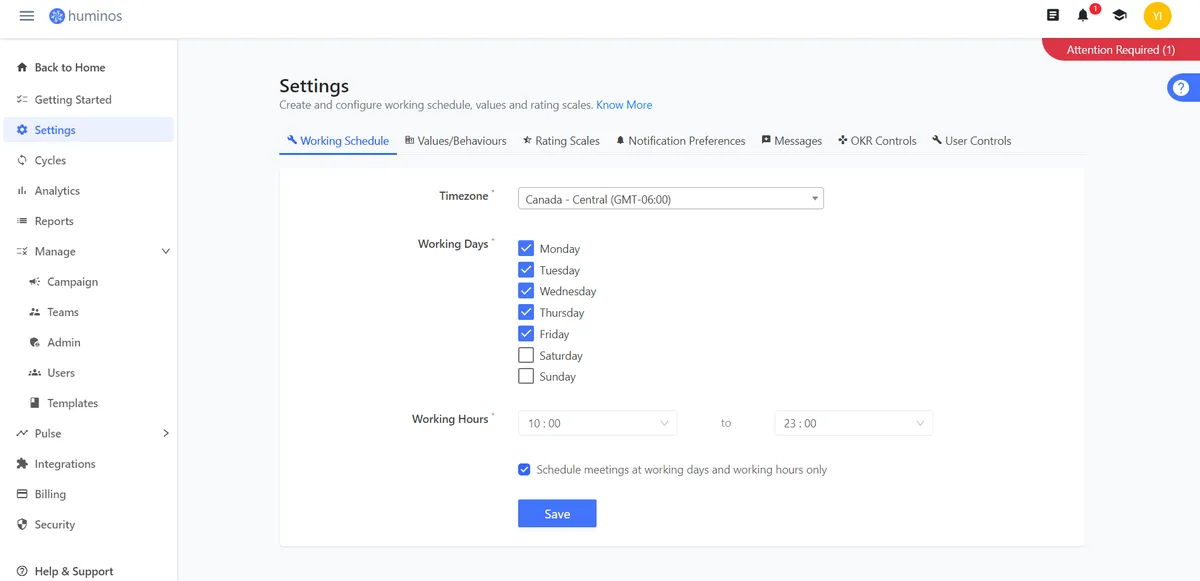Screen dimensions: 1200x581
Task: Toggle schedule meetings at working hours only
Action: click(x=524, y=469)
